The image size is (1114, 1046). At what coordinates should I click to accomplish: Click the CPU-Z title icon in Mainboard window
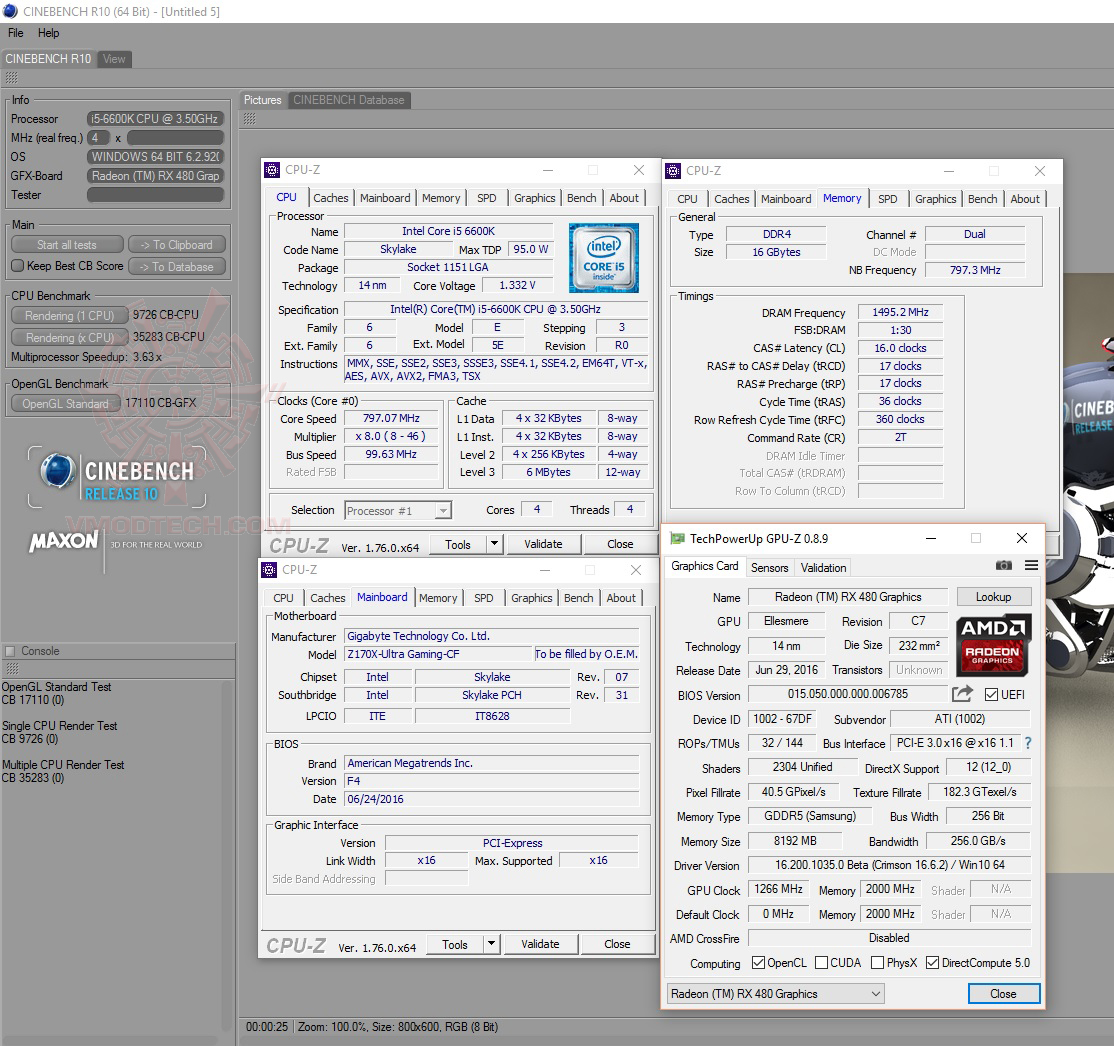(269, 570)
